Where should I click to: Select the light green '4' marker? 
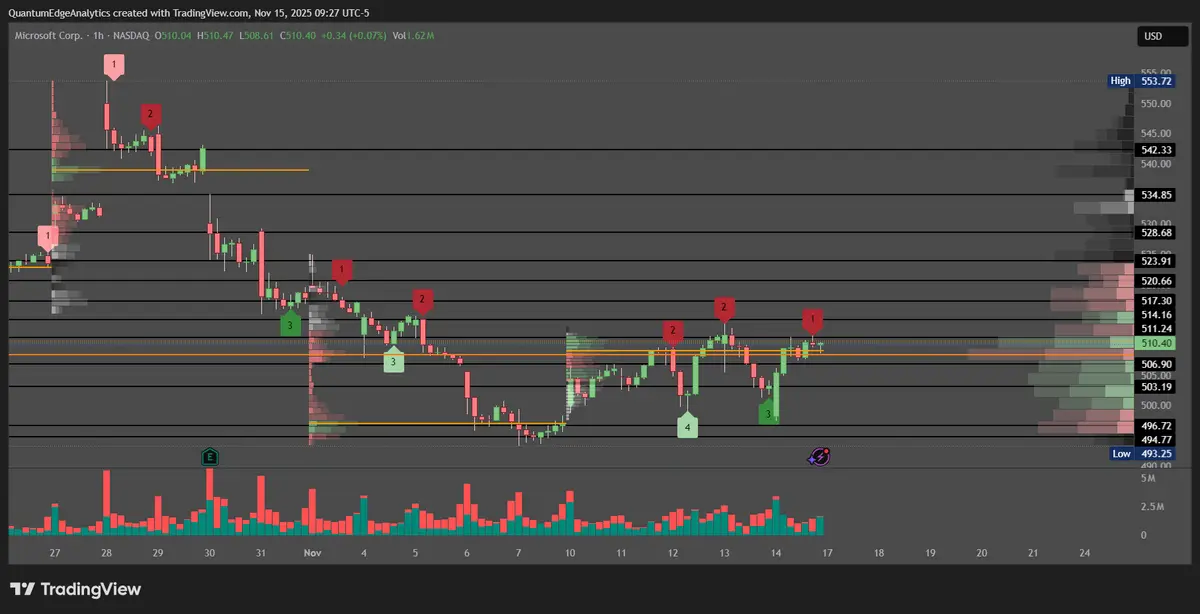[x=687, y=426]
